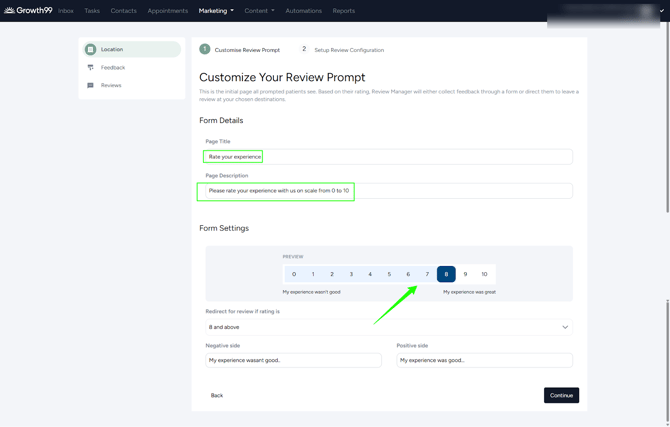
Task: Select rating 10 in the preview scale
Action: point(484,274)
